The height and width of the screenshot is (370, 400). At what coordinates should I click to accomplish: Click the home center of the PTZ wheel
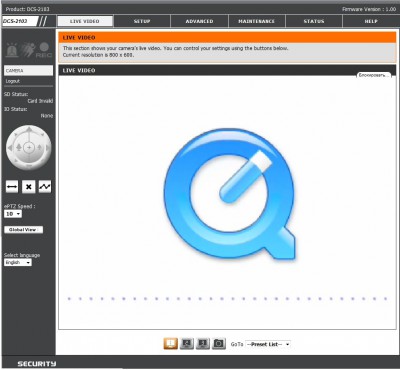(29, 147)
